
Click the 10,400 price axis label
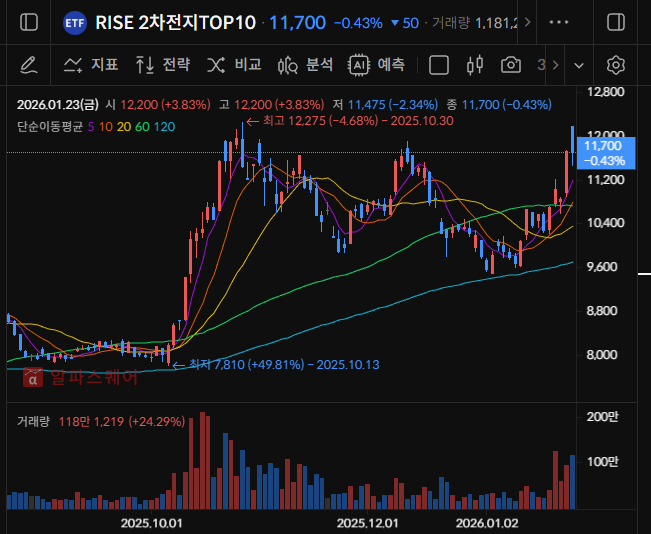(x=606, y=223)
